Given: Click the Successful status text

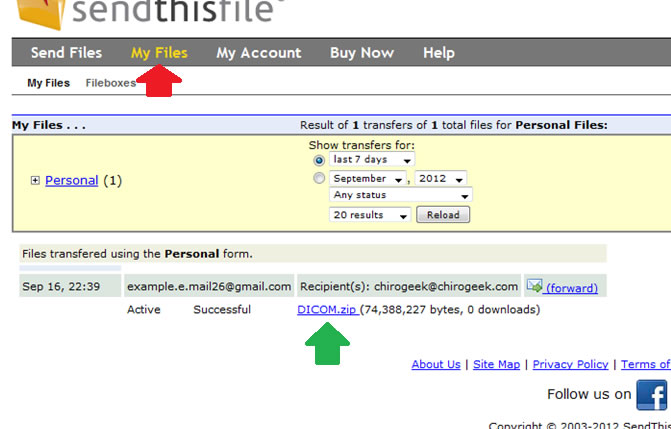Looking at the screenshot, I should coord(222,310).
